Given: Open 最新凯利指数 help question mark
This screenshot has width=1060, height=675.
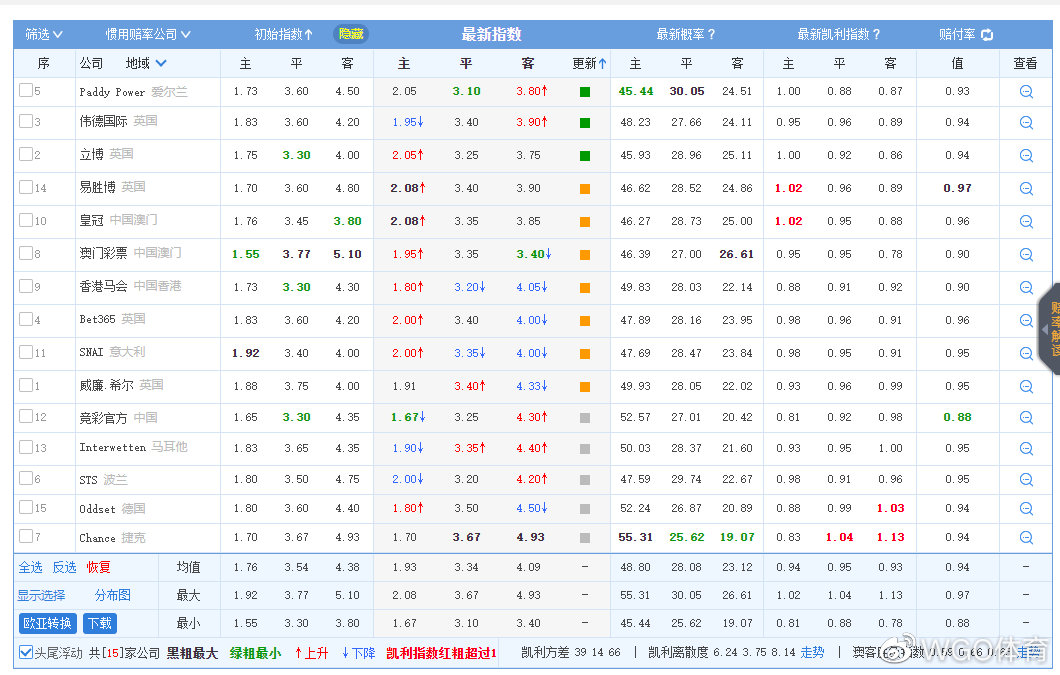Looking at the screenshot, I should tap(876, 34).
